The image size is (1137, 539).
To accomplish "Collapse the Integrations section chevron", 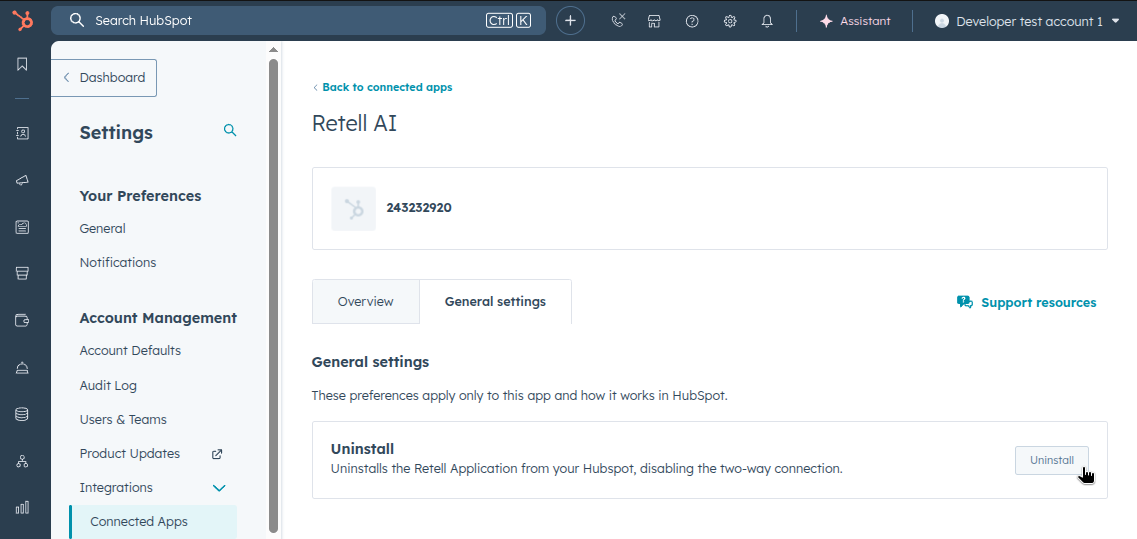I will [219, 488].
